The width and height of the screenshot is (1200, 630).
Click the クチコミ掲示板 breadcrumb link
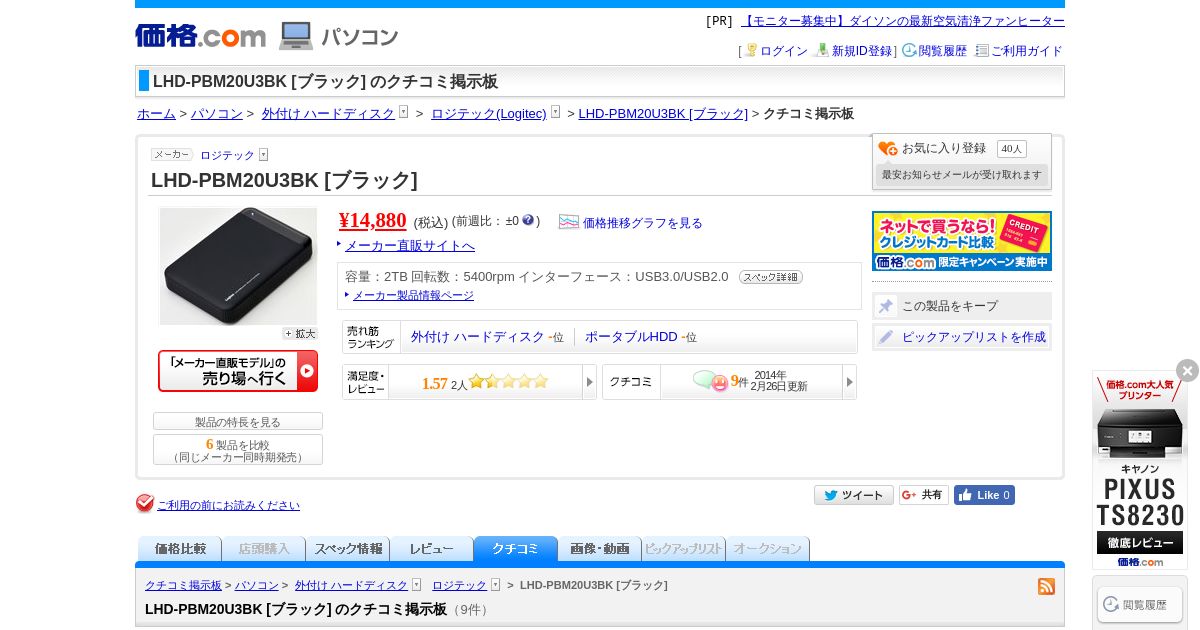click(183, 585)
